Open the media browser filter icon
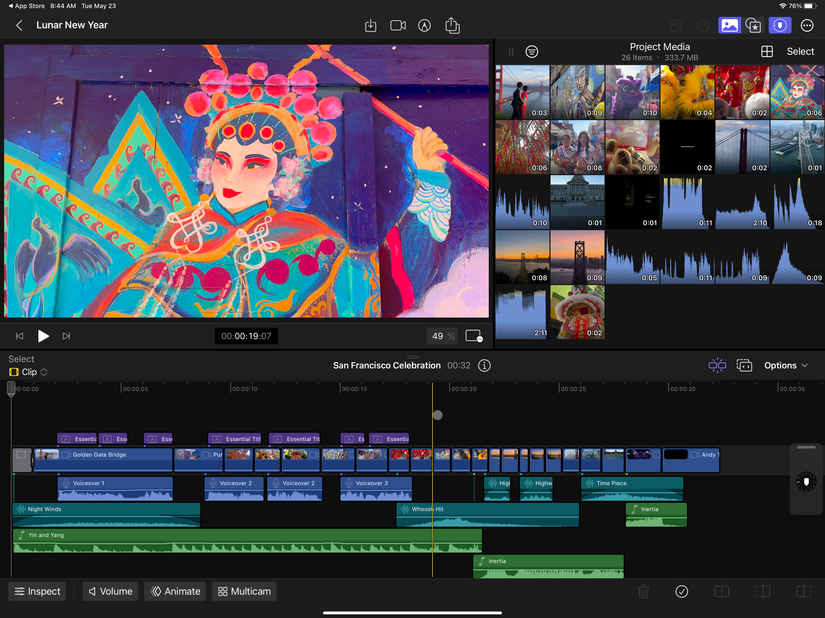 (x=532, y=52)
